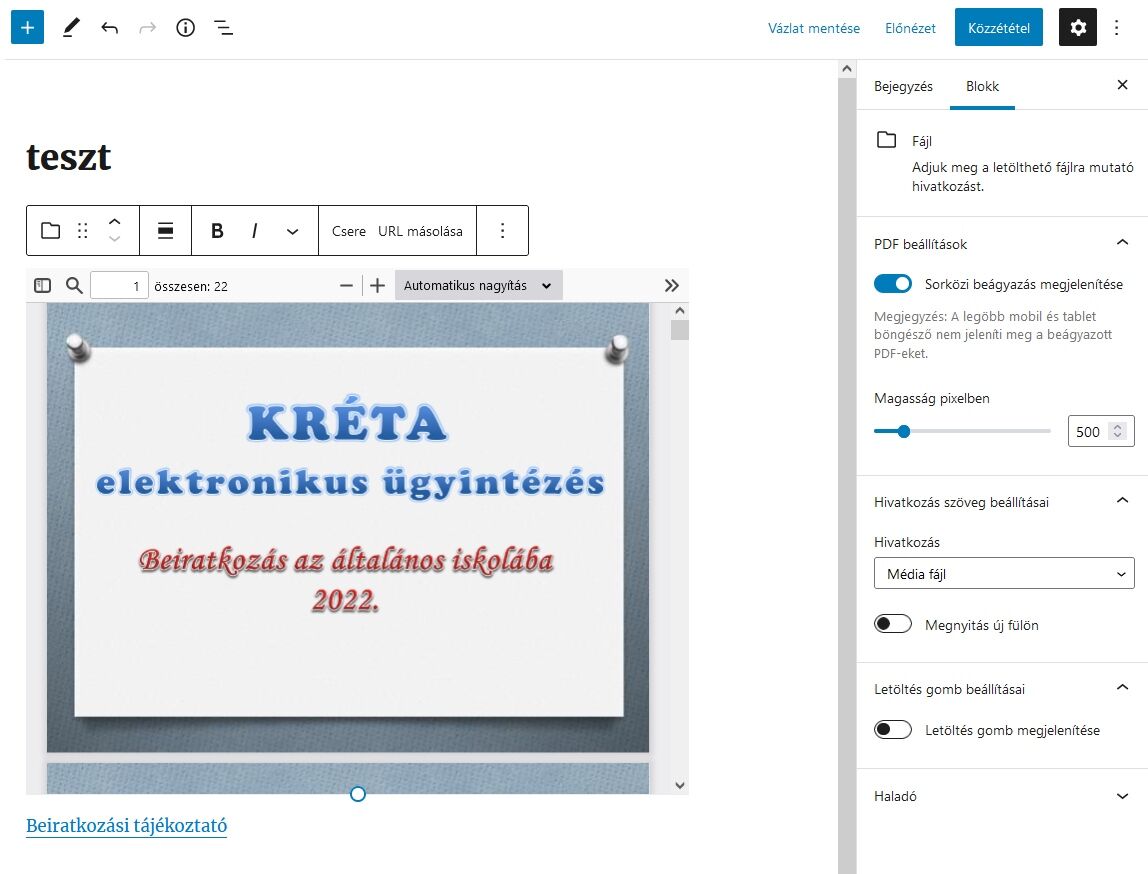Change block alignment icon

coord(165,231)
